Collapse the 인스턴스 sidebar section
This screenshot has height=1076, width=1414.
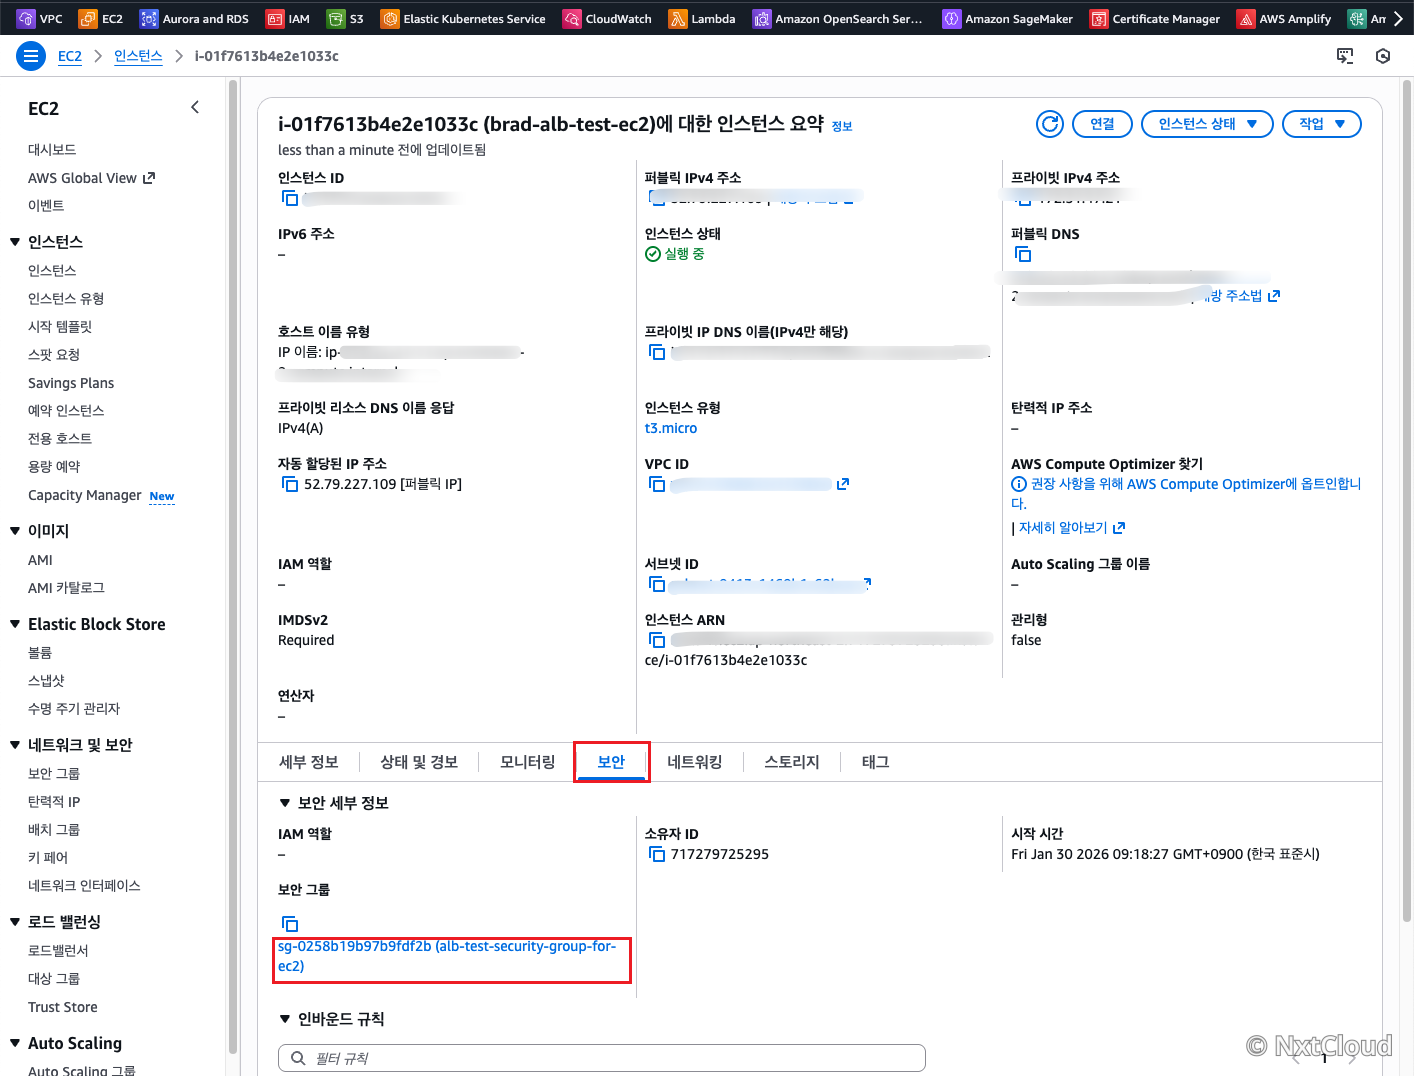pos(15,242)
